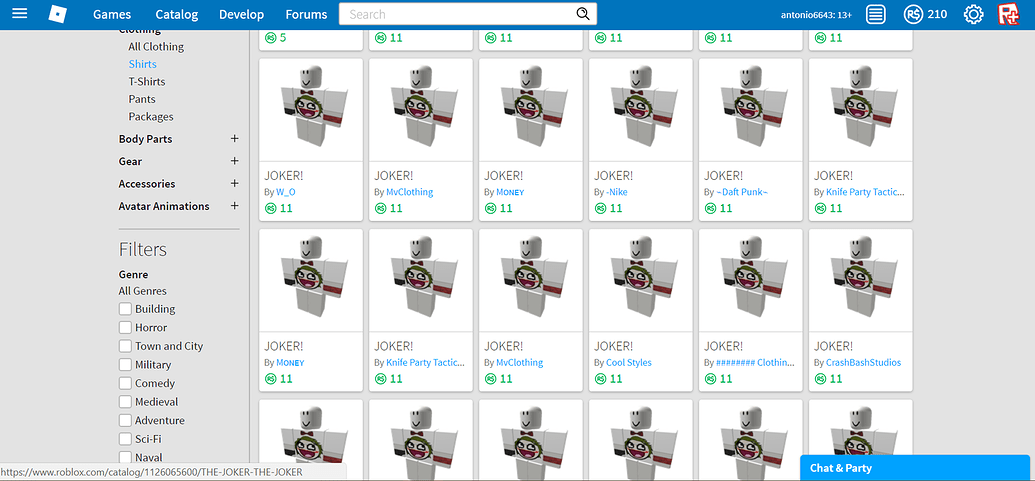Open creator link ~Daft Punk~
The image size is (1035, 481).
tap(743, 192)
